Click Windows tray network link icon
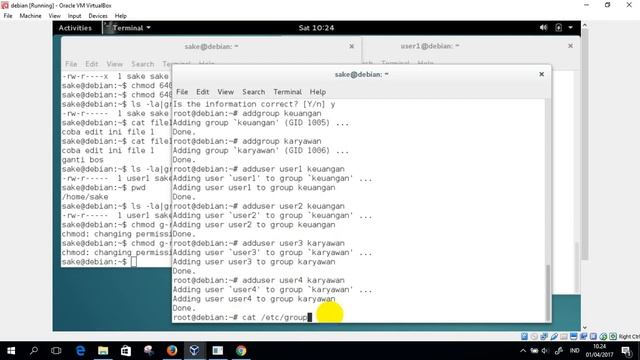This screenshot has width=640, height=360. tap(559, 351)
